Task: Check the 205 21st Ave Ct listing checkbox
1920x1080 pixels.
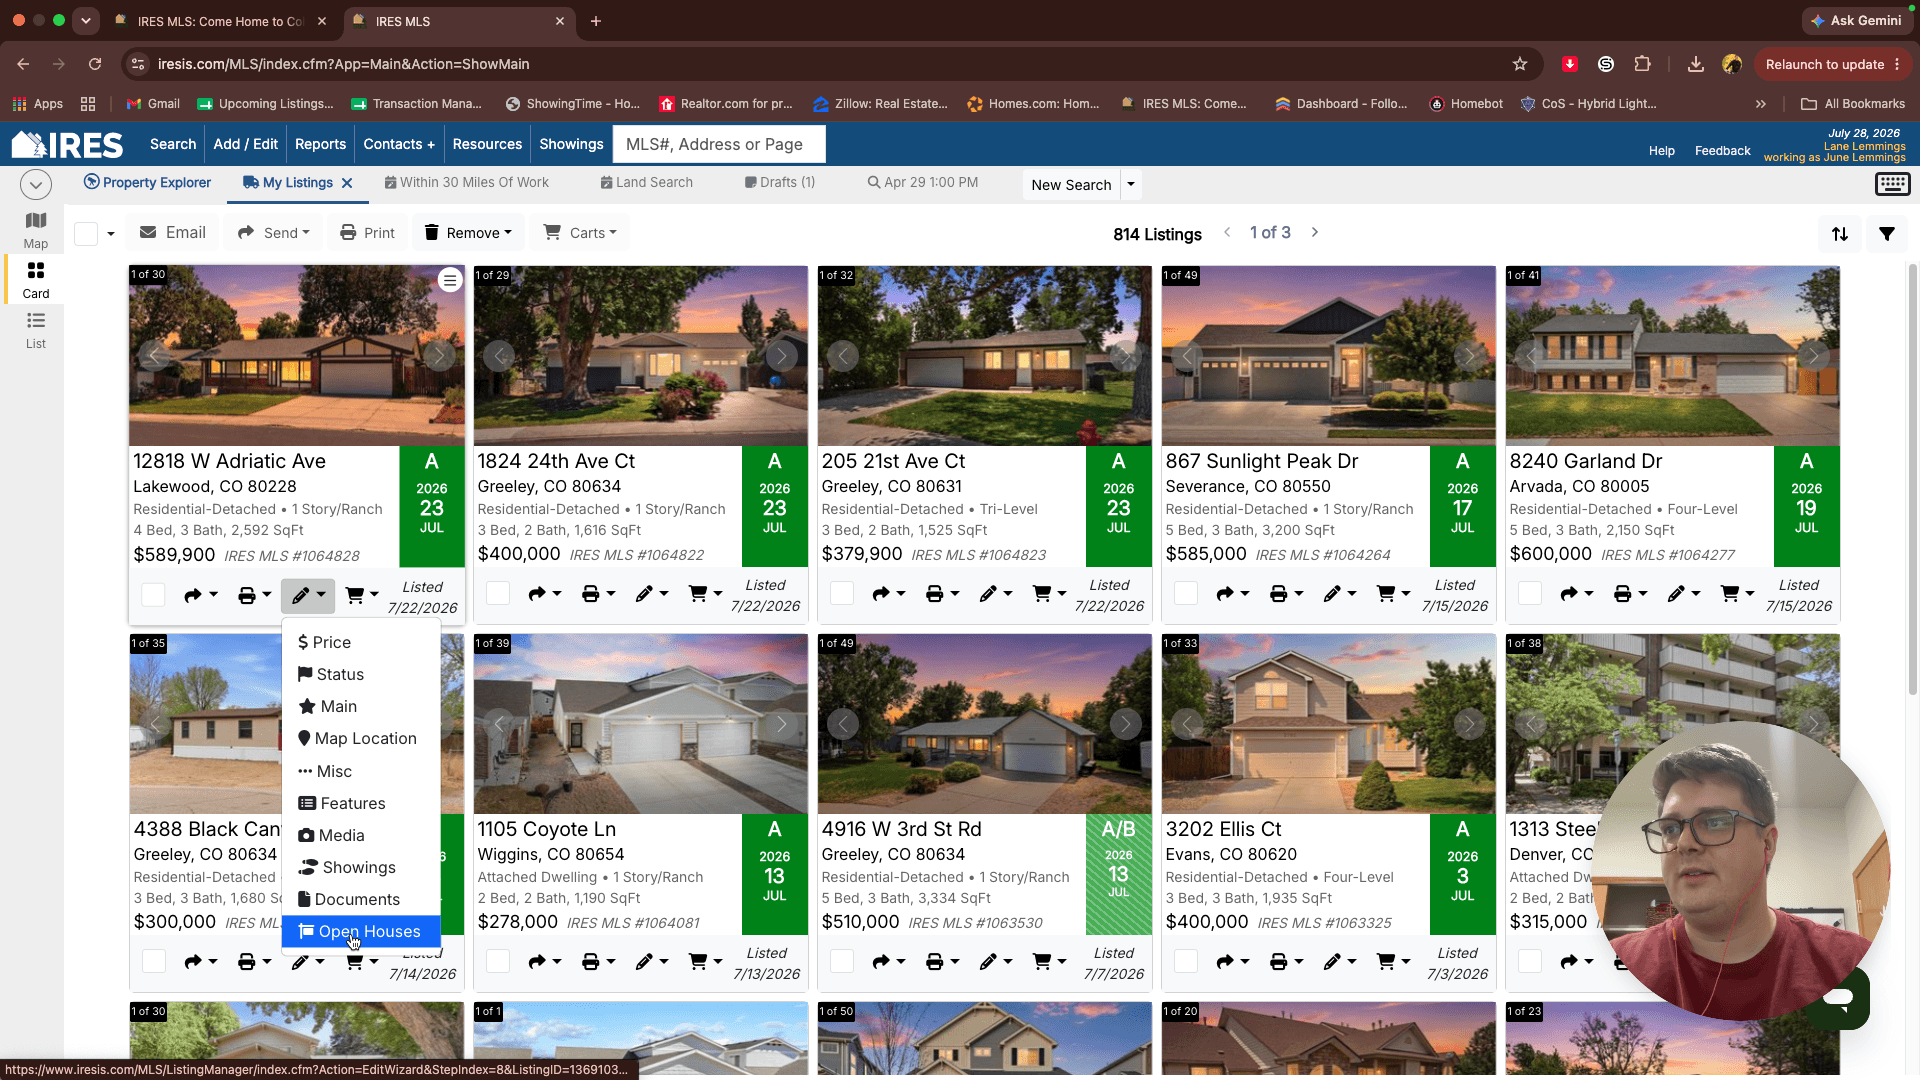Action: pos(842,593)
